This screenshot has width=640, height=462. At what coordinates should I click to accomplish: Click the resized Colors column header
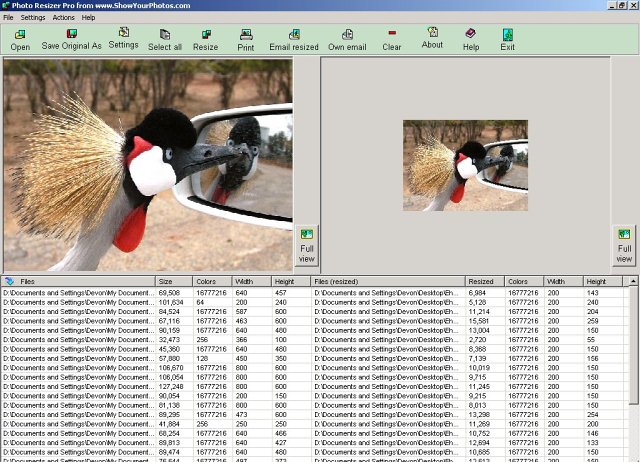tap(524, 281)
